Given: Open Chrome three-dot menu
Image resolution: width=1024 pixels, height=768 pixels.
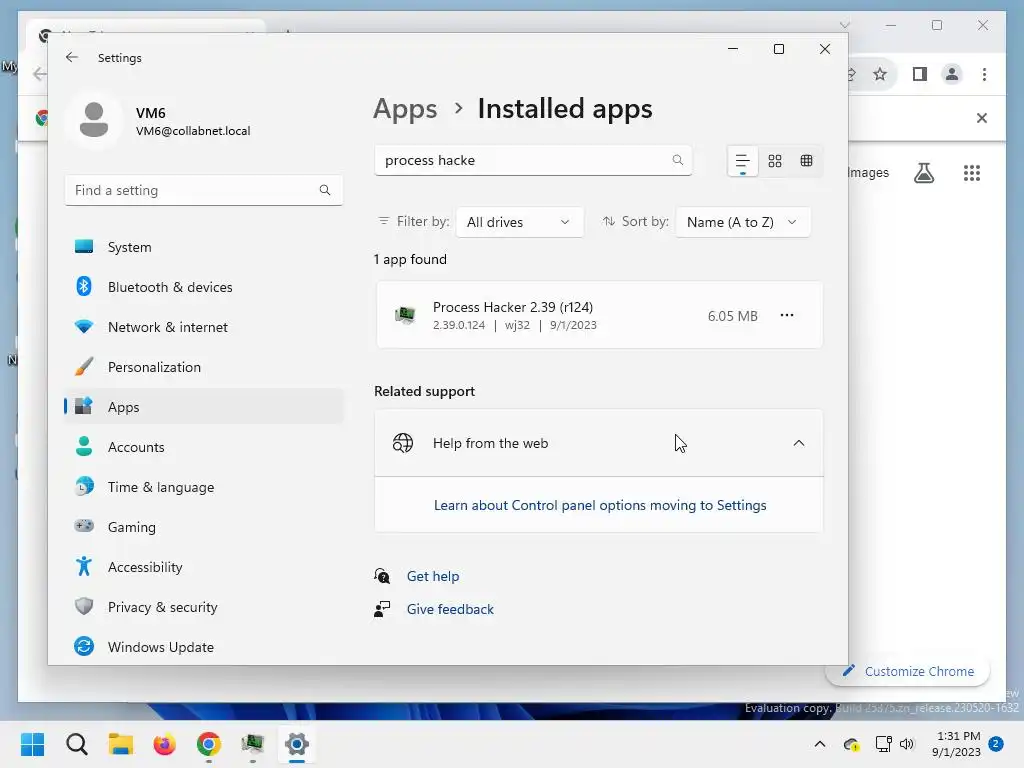Looking at the screenshot, I should (984, 74).
